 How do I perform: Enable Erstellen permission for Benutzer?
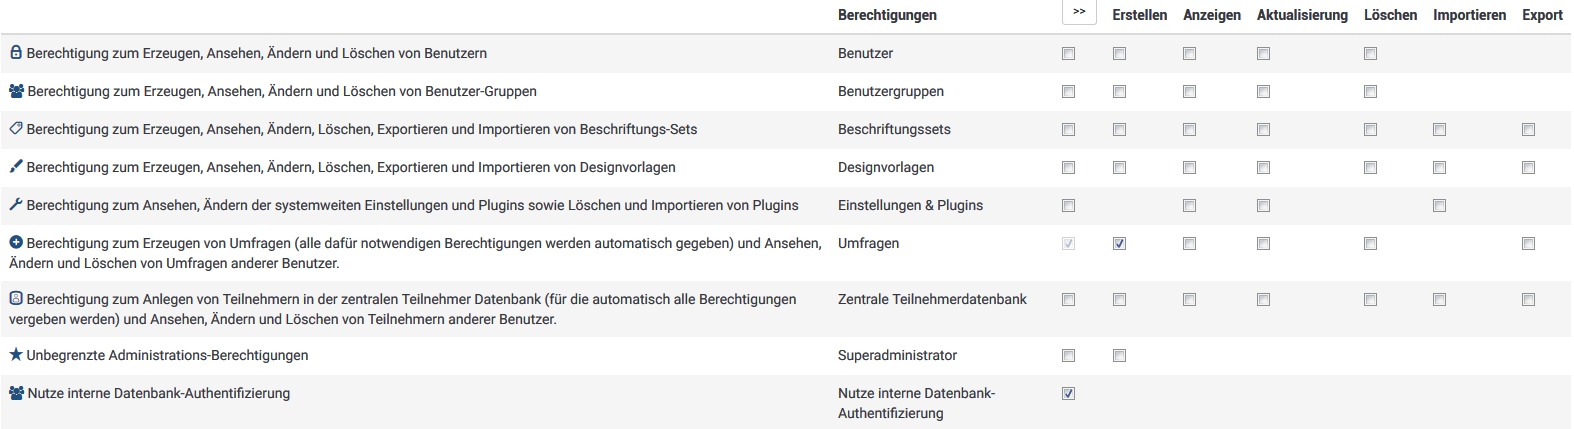click(1119, 54)
